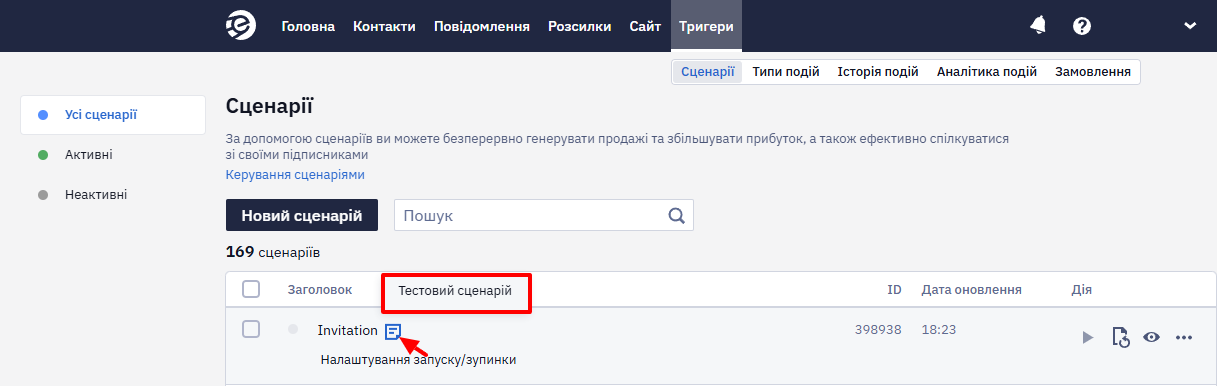Screen dimensions: 1217x386
Task: Sort by Дата оновлення column header
Action: tap(972, 290)
